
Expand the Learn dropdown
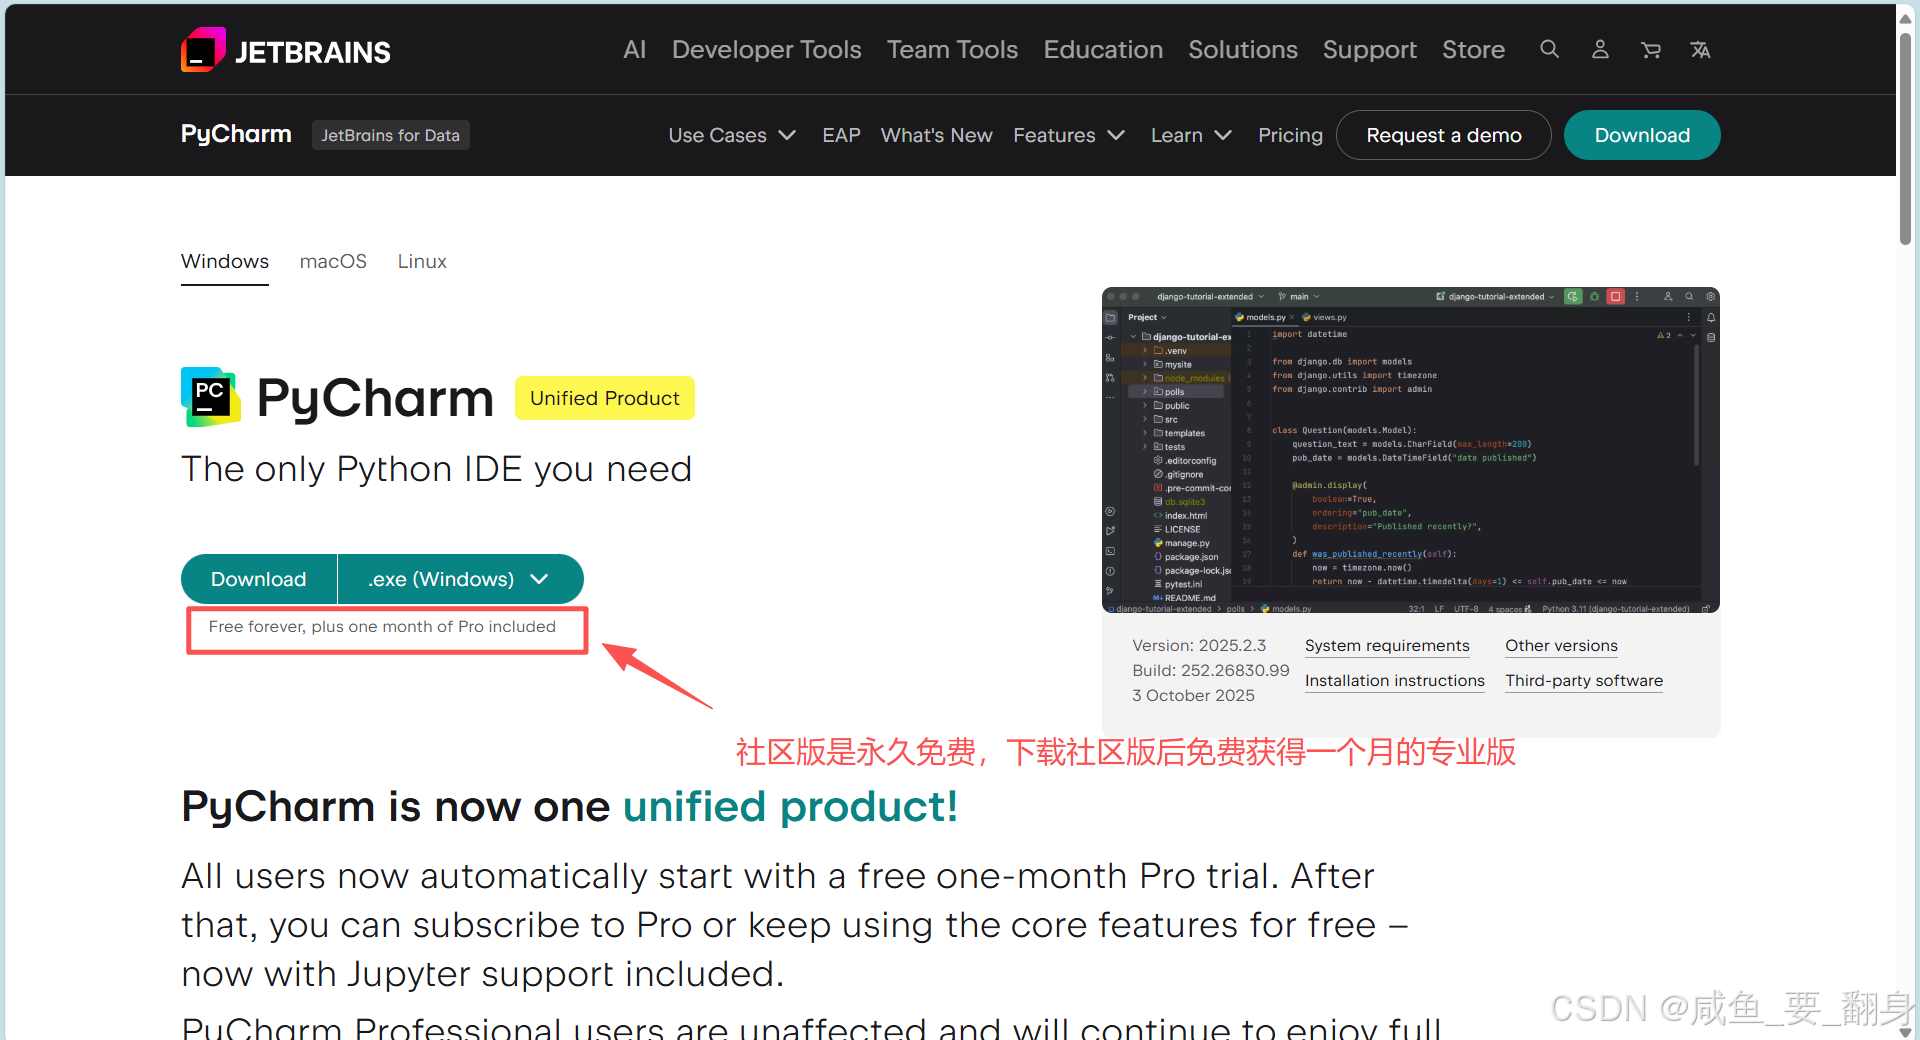pyautogui.click(x=1191, y=135)
